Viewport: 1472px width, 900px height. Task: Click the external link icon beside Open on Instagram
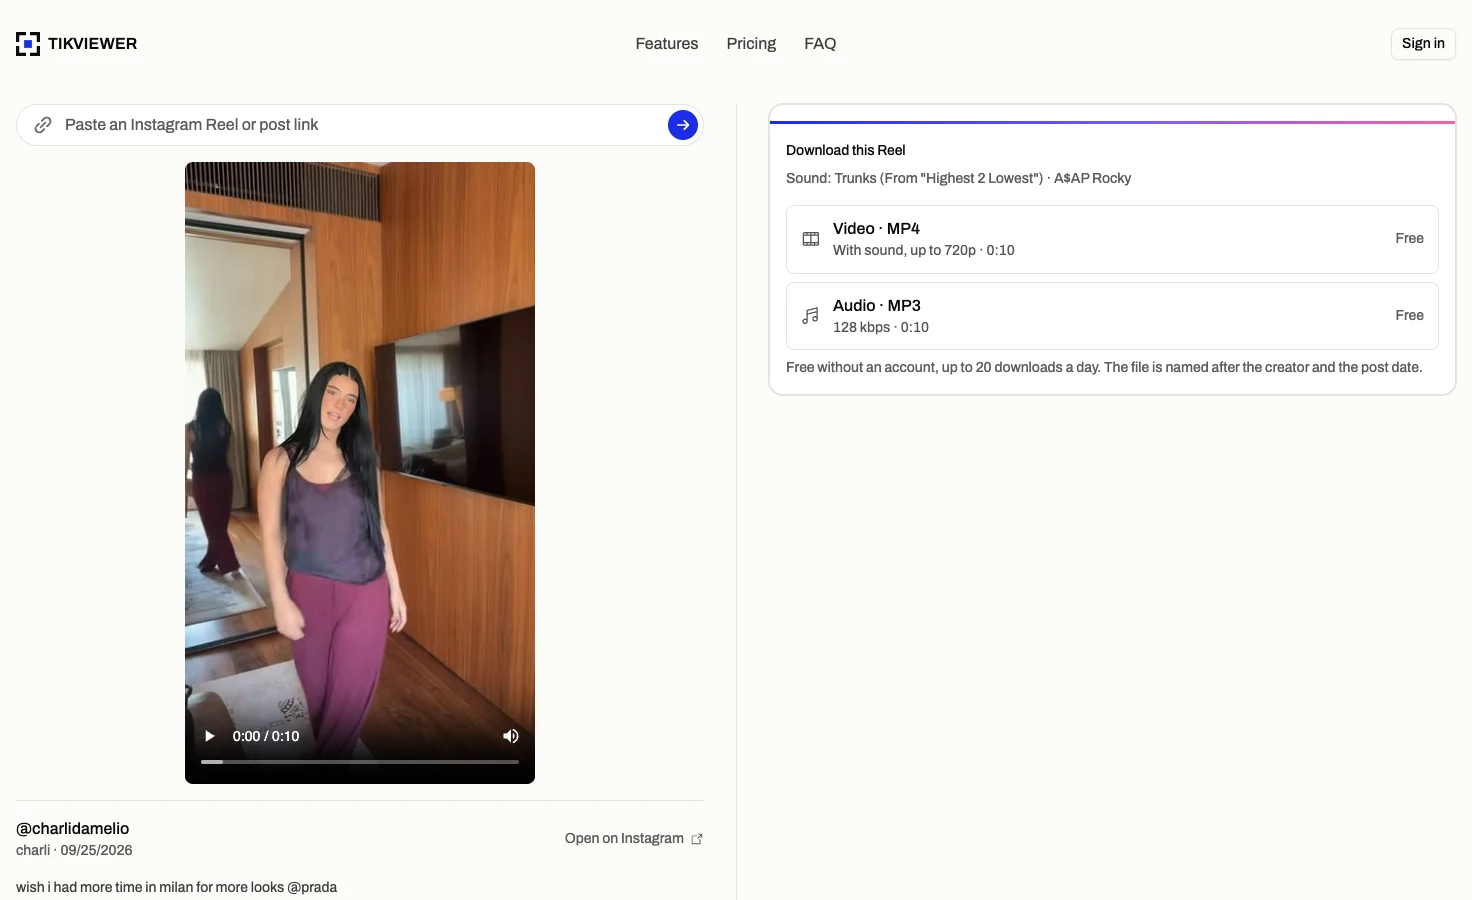click(x=697, y=839)
